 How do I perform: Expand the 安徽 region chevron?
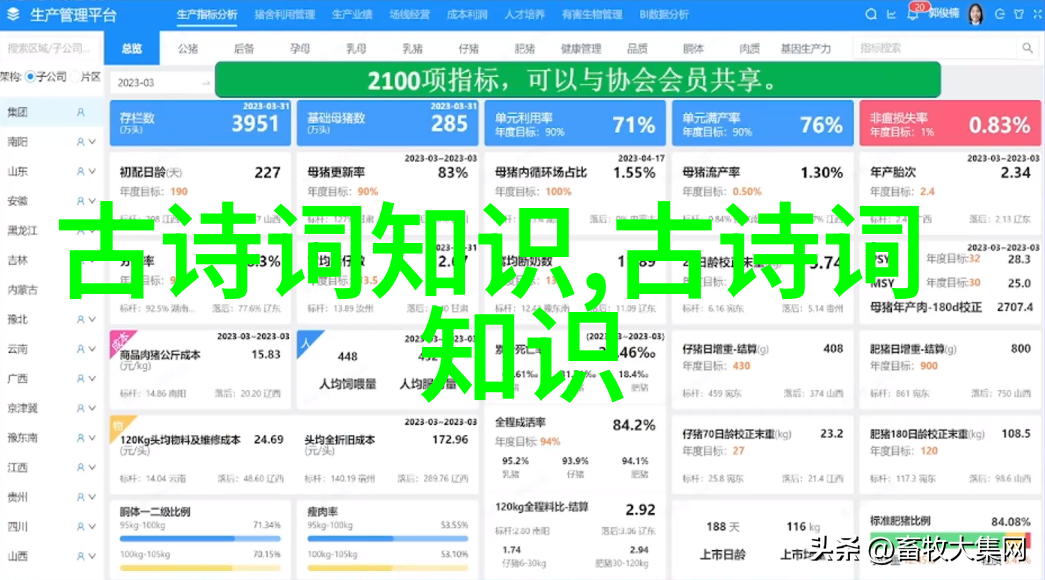(x=93, y=201)
